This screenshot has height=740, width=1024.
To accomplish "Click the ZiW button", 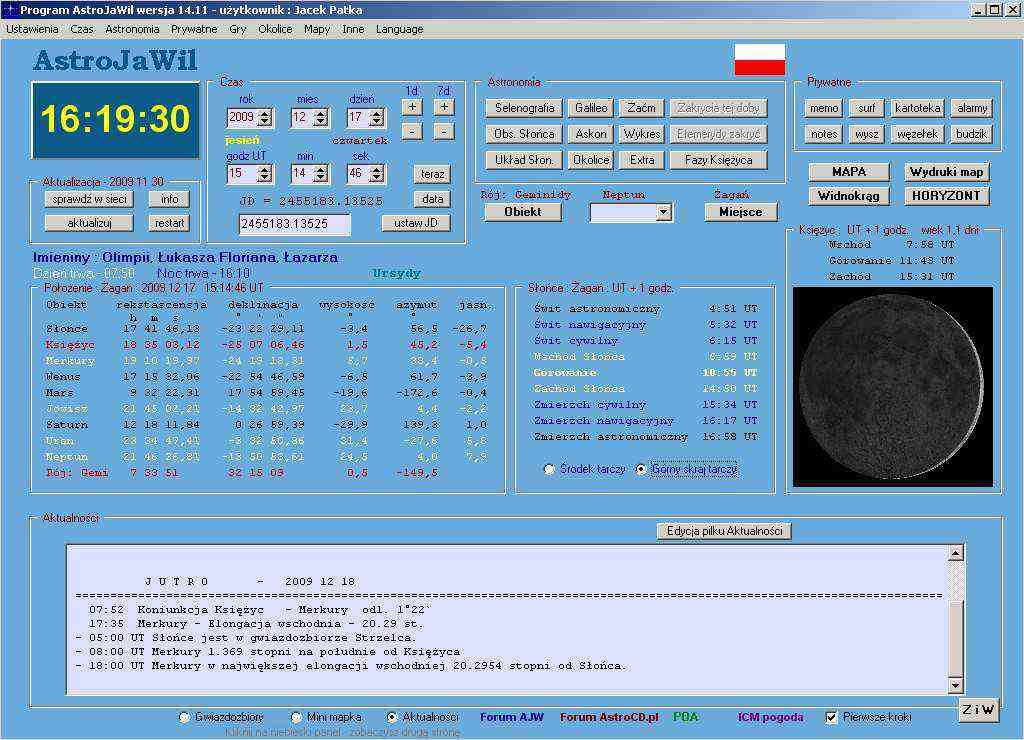I will (978, 710).
